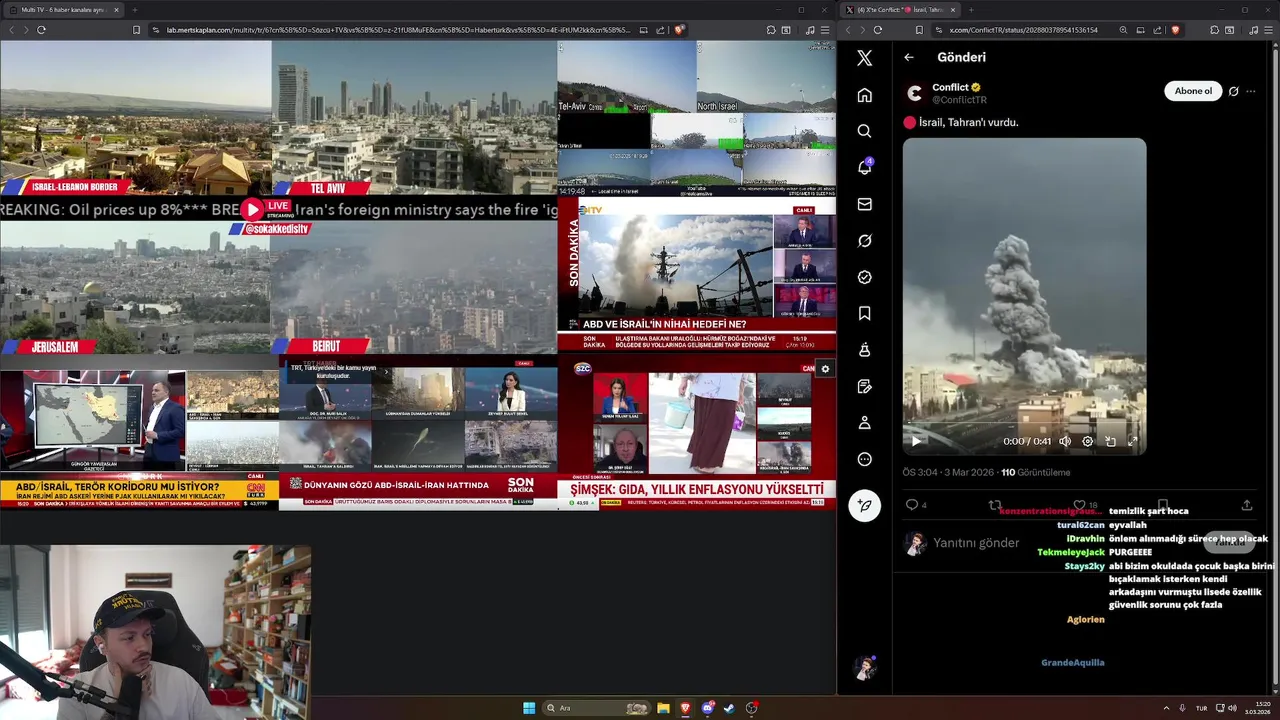Click the X logo in sidebar
Image resolution: width=1280 pixels, height=720 pixels.
pos(865,58)
